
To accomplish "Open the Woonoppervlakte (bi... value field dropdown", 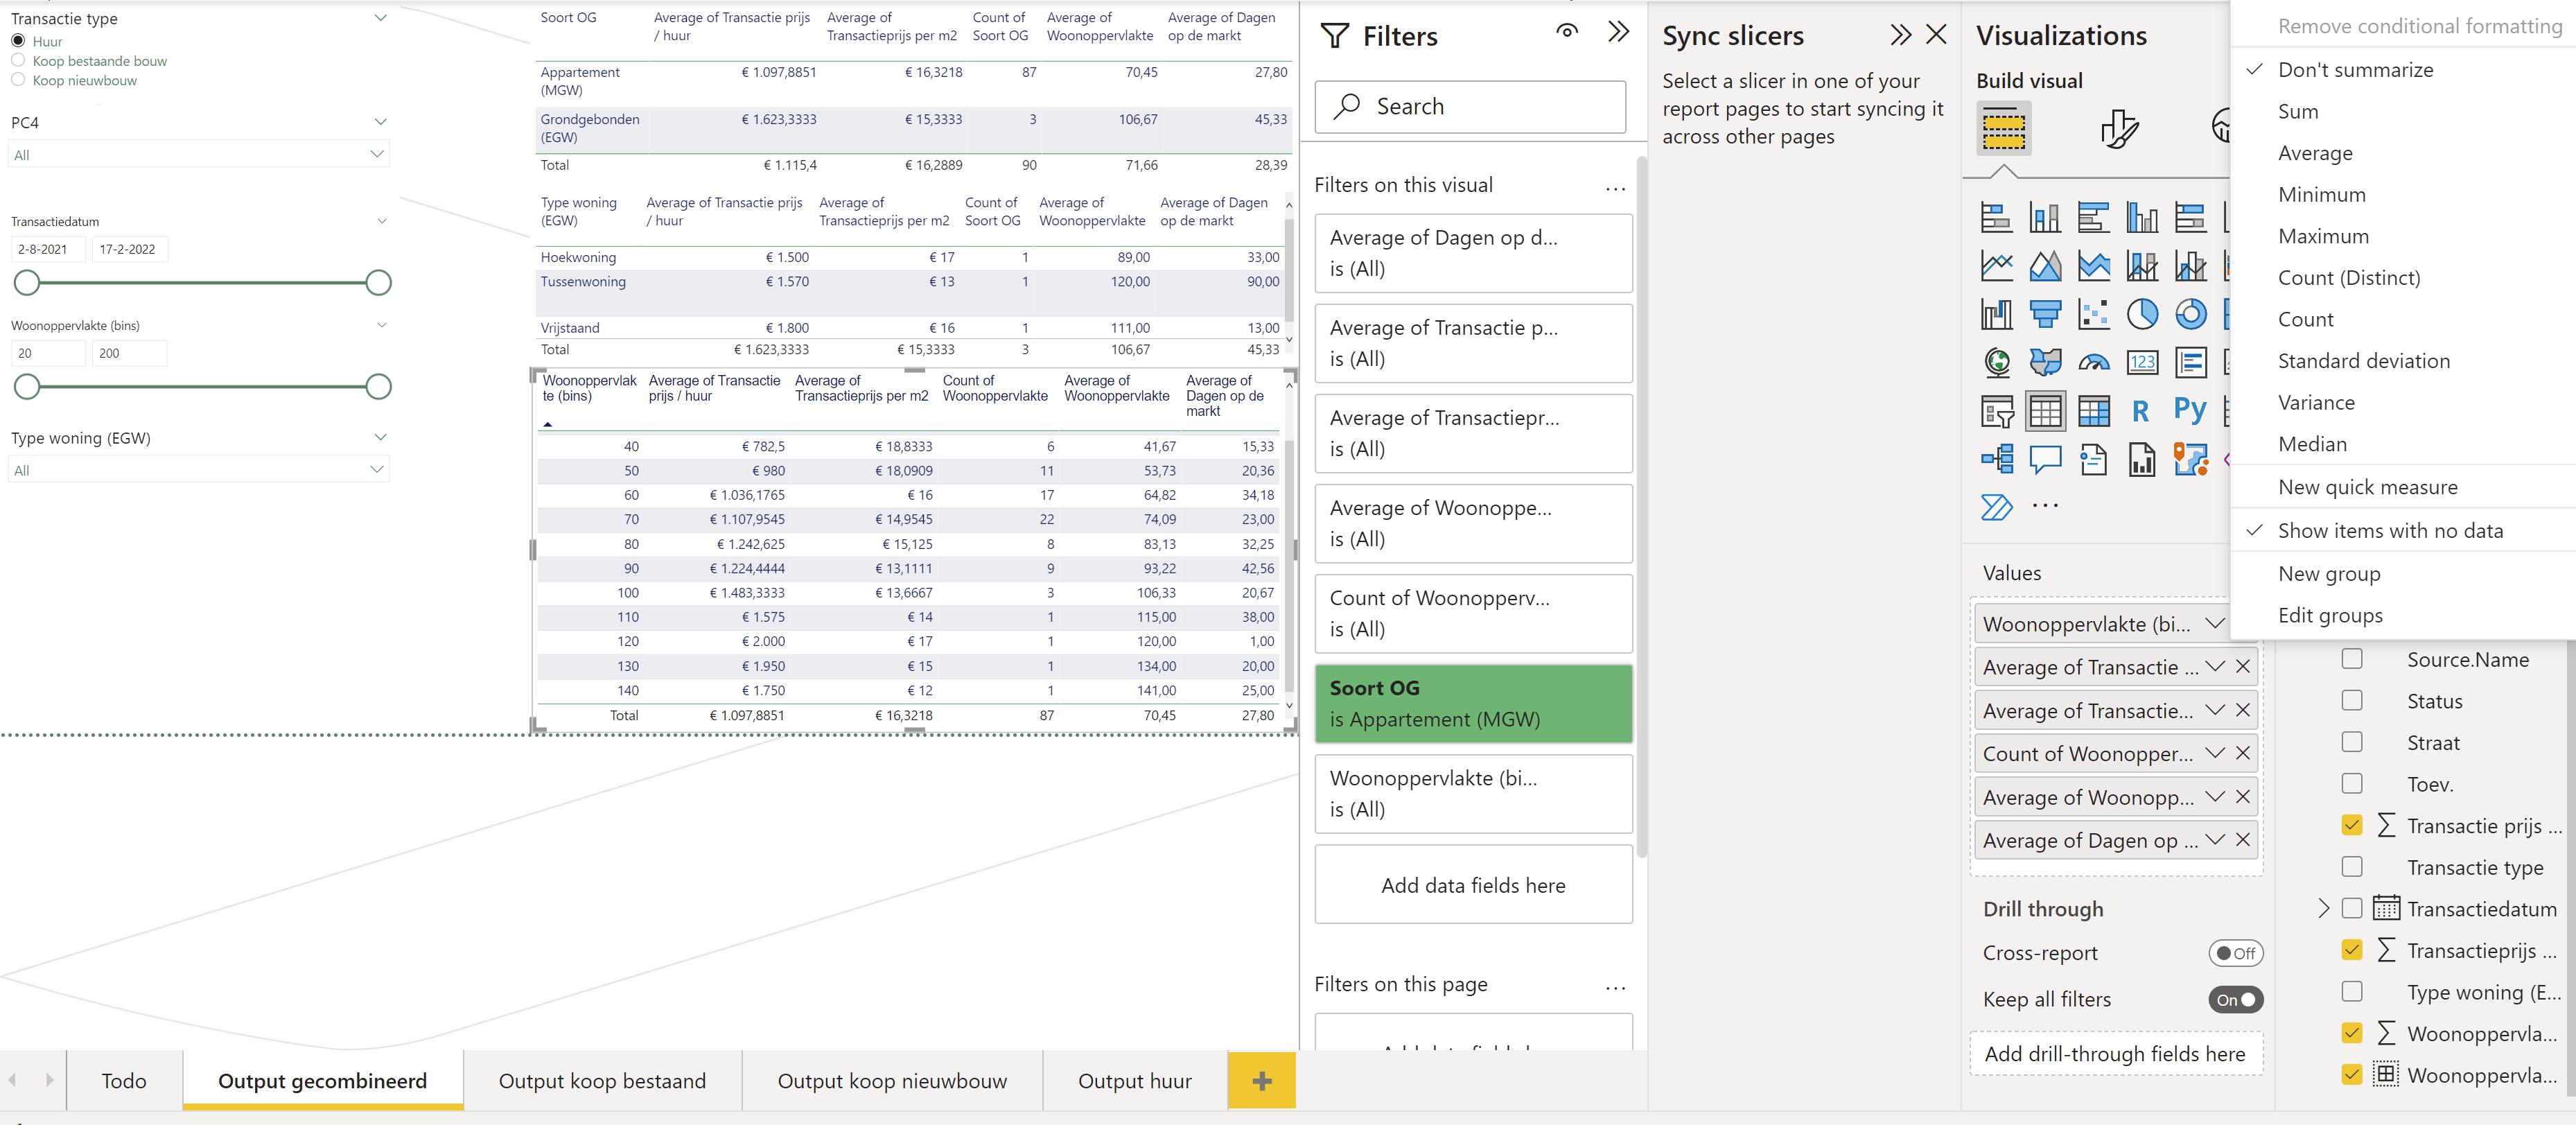I will point(2215,623).
